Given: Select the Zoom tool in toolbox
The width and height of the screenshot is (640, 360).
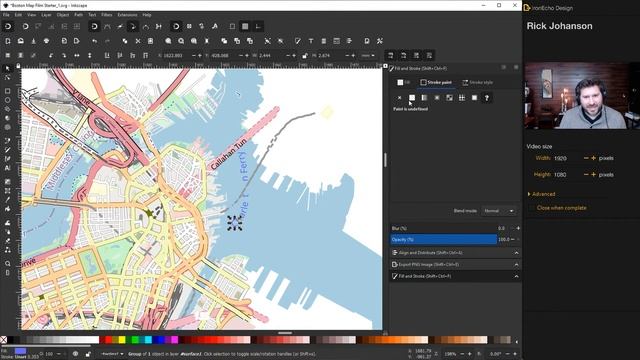Looking at the screenshot, I should [7, 263].
